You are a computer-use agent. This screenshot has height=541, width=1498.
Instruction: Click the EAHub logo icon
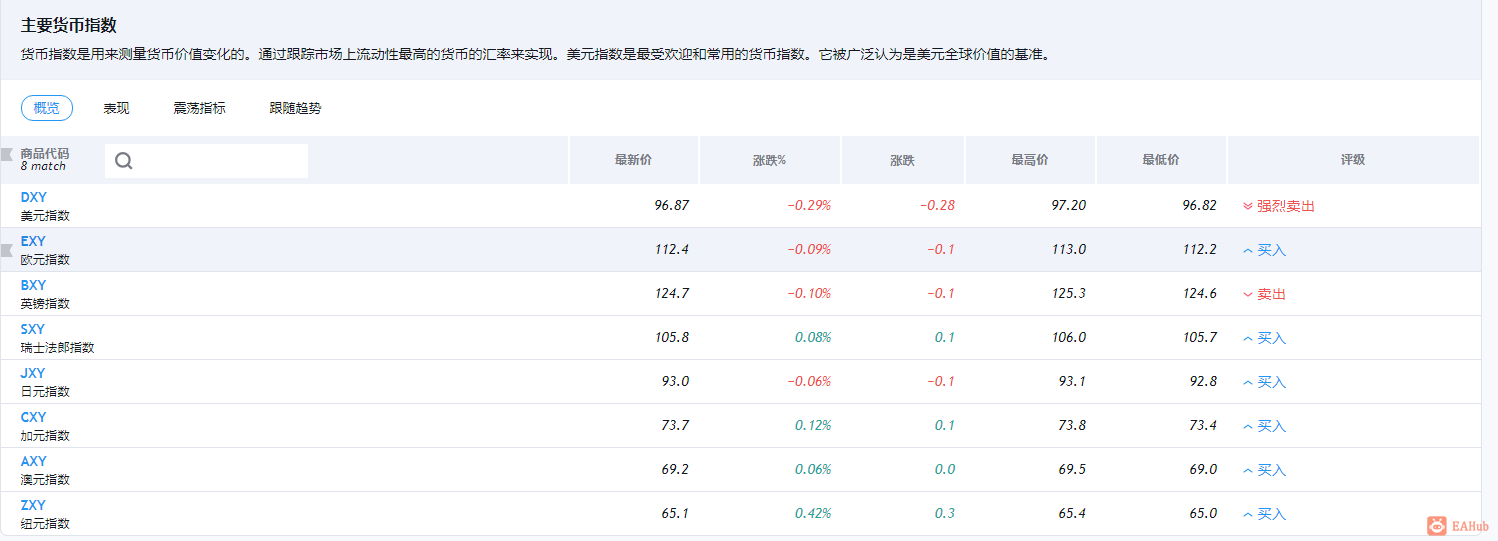(1436, 525)
